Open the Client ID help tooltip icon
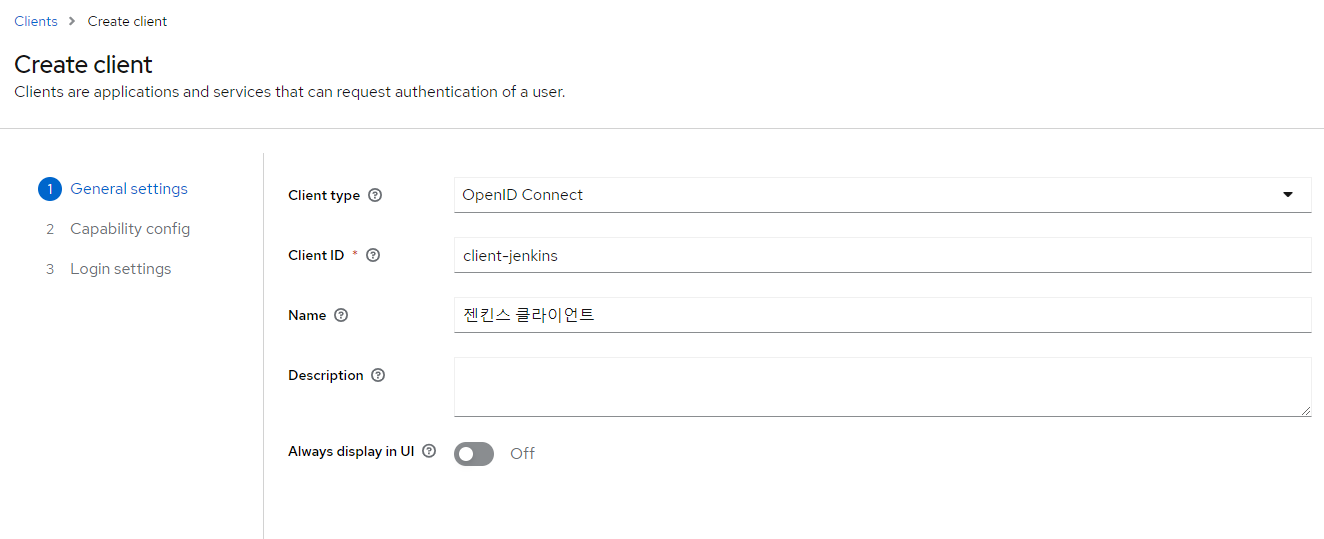Image resolution: width=1324 pixels, height=539 pixels. tap(373, 255)
